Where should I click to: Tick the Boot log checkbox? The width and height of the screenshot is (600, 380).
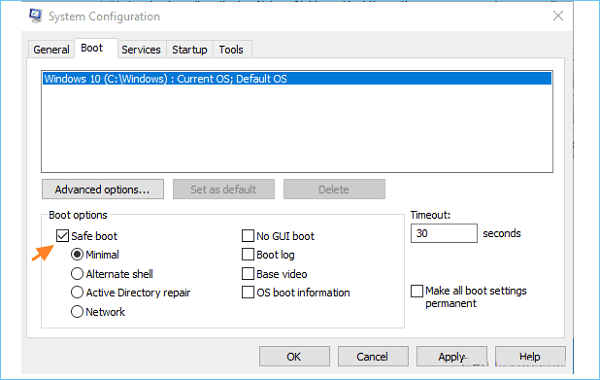click(x=248, y=254)
